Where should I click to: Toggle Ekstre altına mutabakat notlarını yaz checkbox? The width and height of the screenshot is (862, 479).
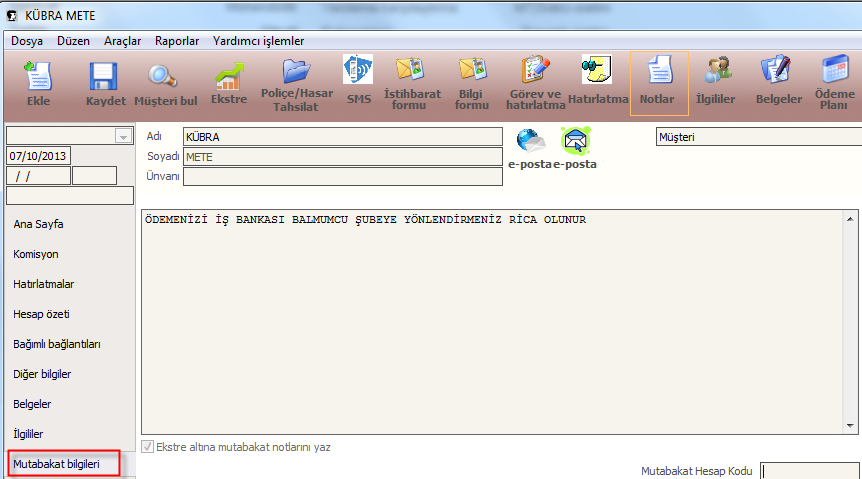148,447
